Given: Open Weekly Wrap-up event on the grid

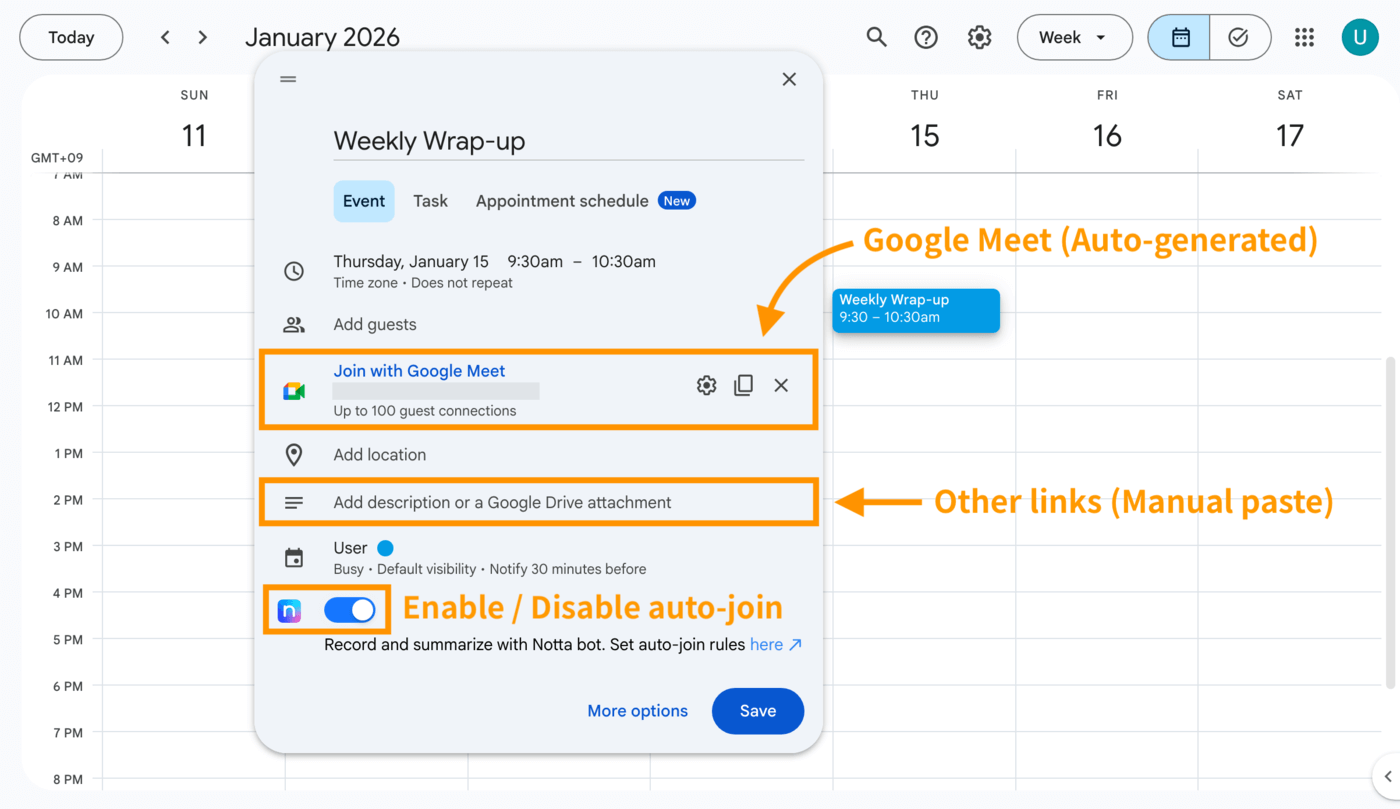Looking at the screenshot, I should coord(916,310).
